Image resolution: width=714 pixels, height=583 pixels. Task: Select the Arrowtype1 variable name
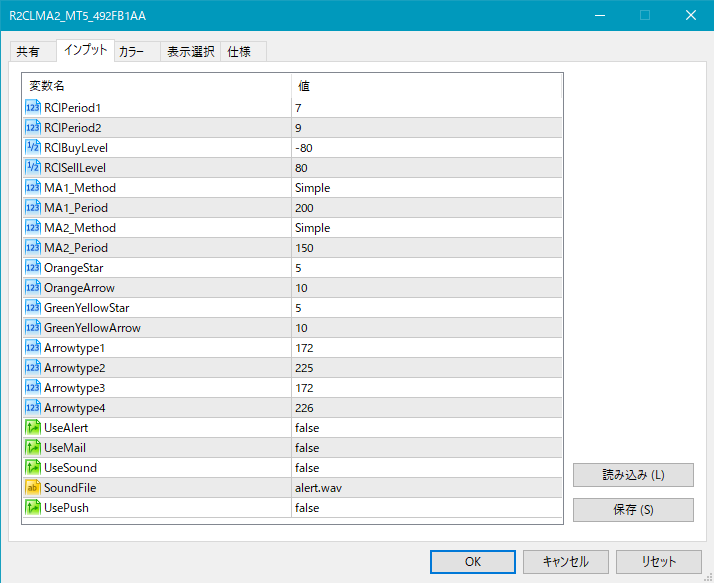click(74, 348)
